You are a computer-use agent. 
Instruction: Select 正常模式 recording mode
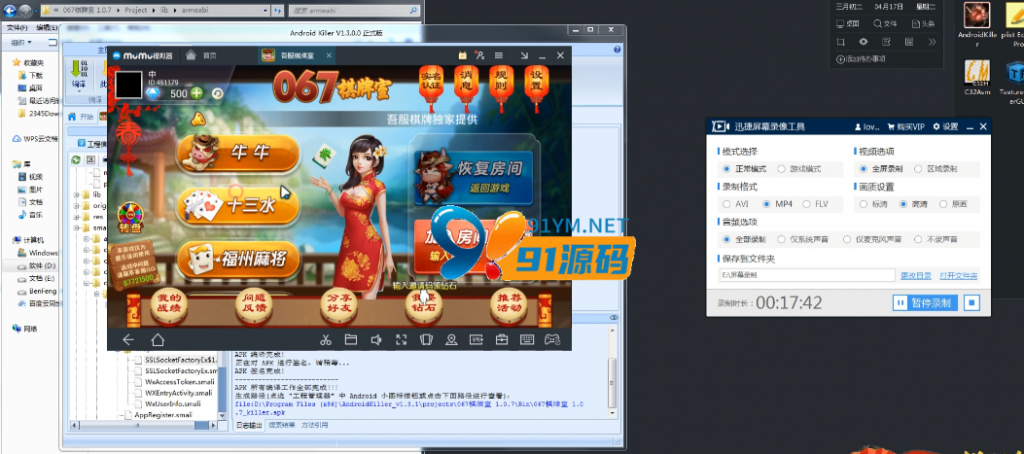click(x=744, y=169)
